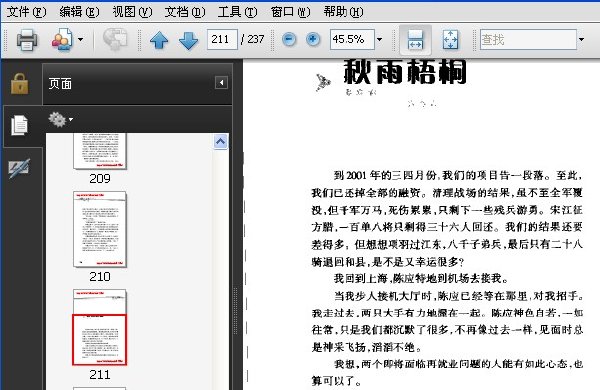The height and width of the screenshot is (390, 600).
Task: Click the 211 label under thumbnail
Action: pos(100,374)
